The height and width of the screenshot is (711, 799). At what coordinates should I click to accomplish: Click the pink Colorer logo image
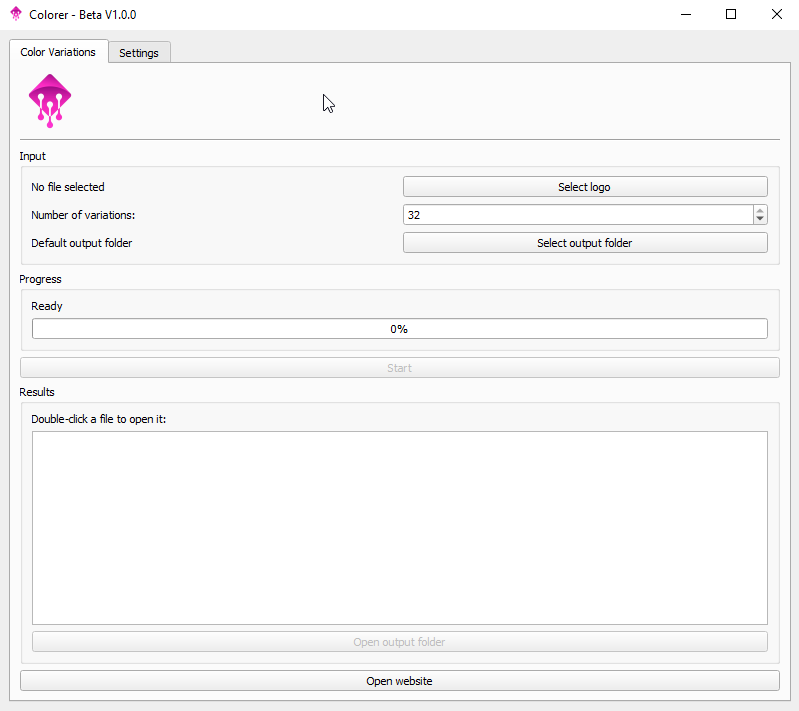[50, 102]
